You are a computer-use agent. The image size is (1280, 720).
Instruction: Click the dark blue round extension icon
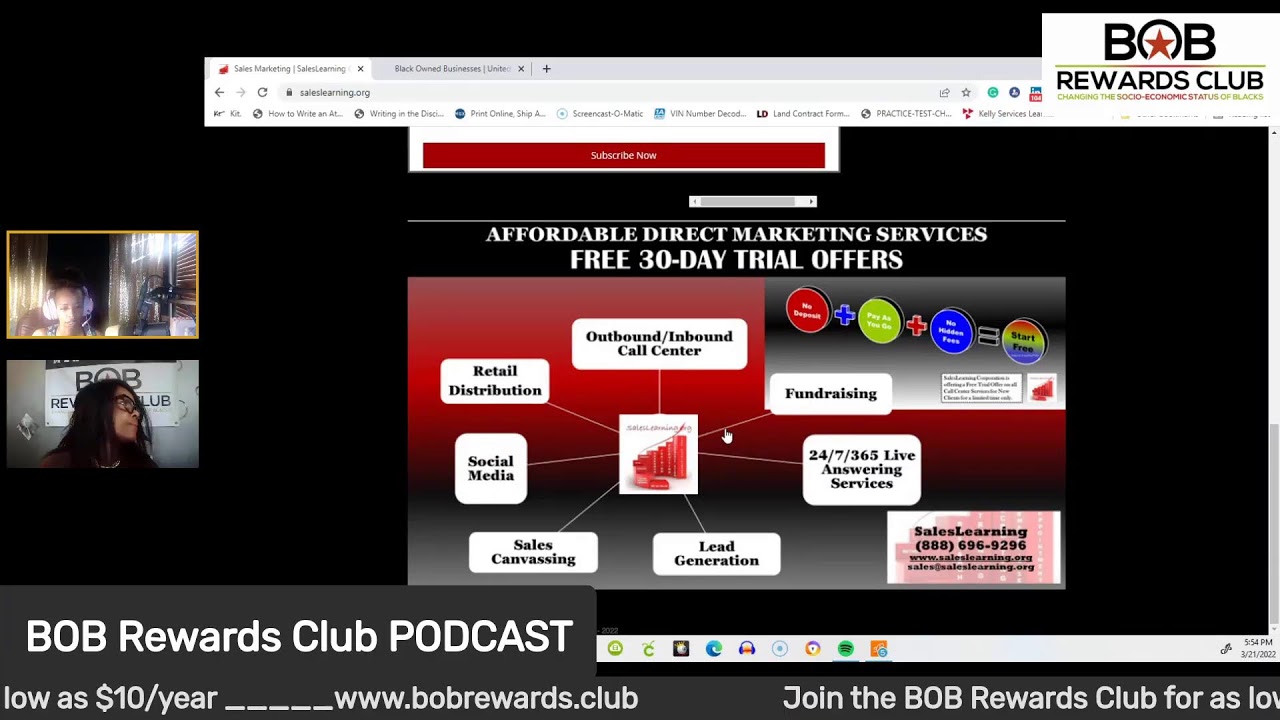tap(1014, 92)
